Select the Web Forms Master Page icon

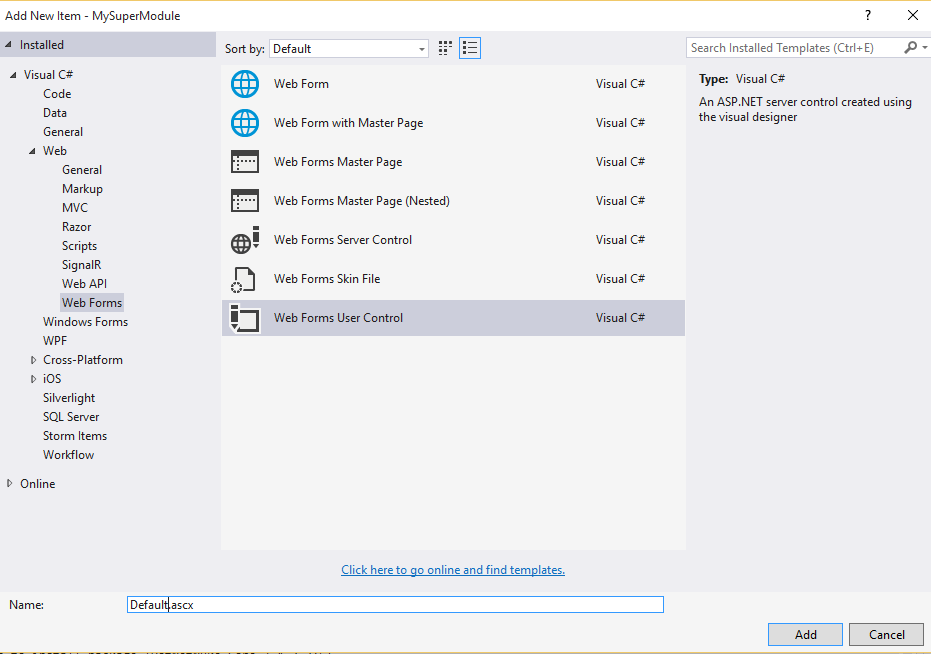coord(245,162)
